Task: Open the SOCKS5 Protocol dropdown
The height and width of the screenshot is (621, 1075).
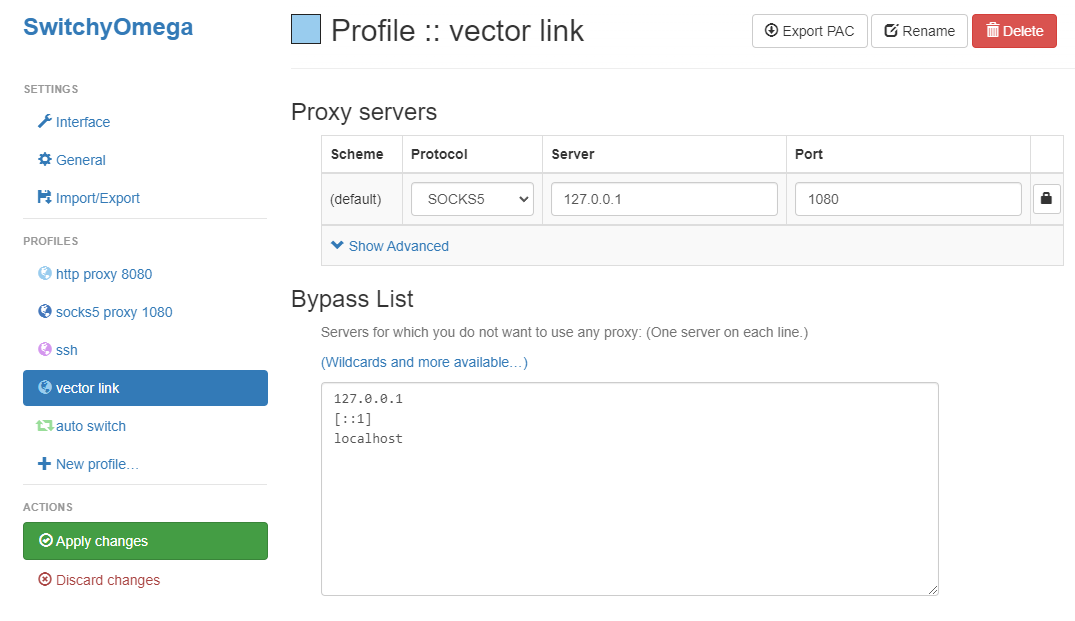Action: click(x=471, y=198)
